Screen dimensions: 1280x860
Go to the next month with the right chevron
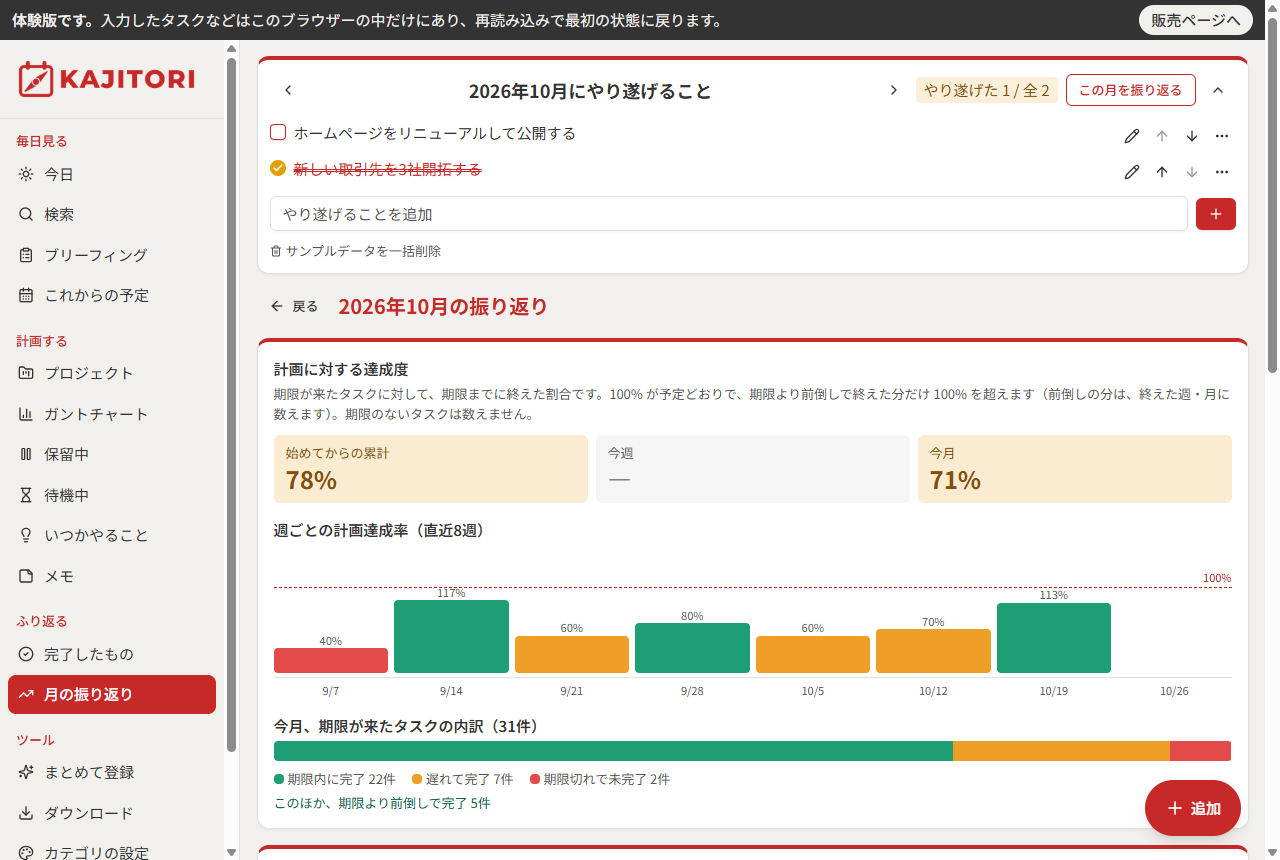[x=893, y=90]
